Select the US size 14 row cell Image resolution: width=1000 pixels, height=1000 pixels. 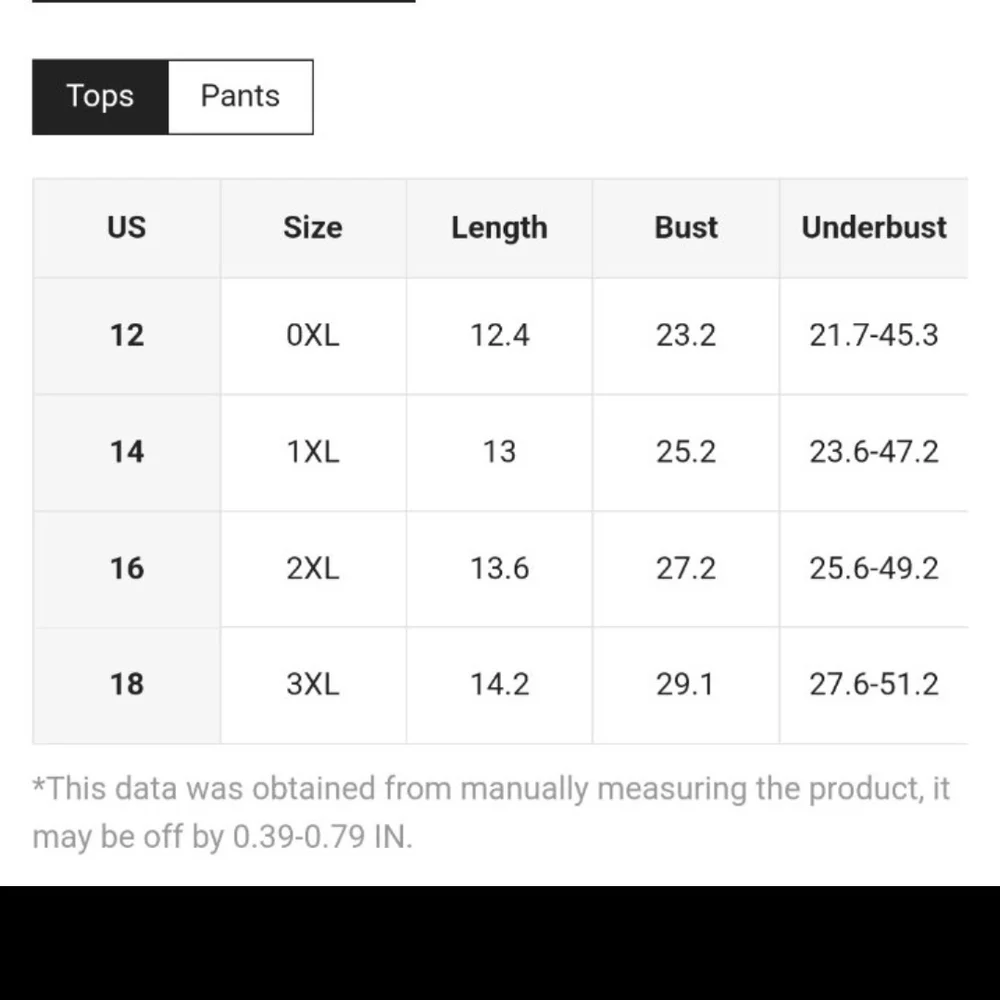coord(127,452)
